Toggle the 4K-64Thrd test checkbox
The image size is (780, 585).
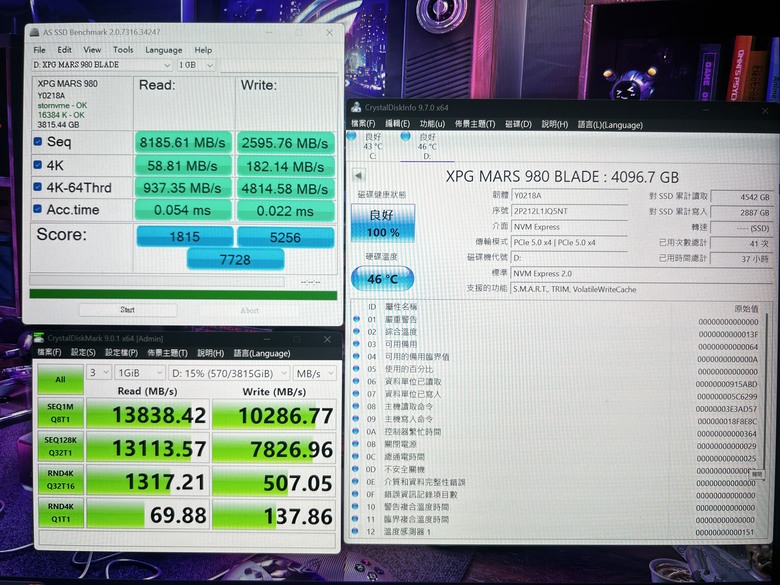click(38, 187)
